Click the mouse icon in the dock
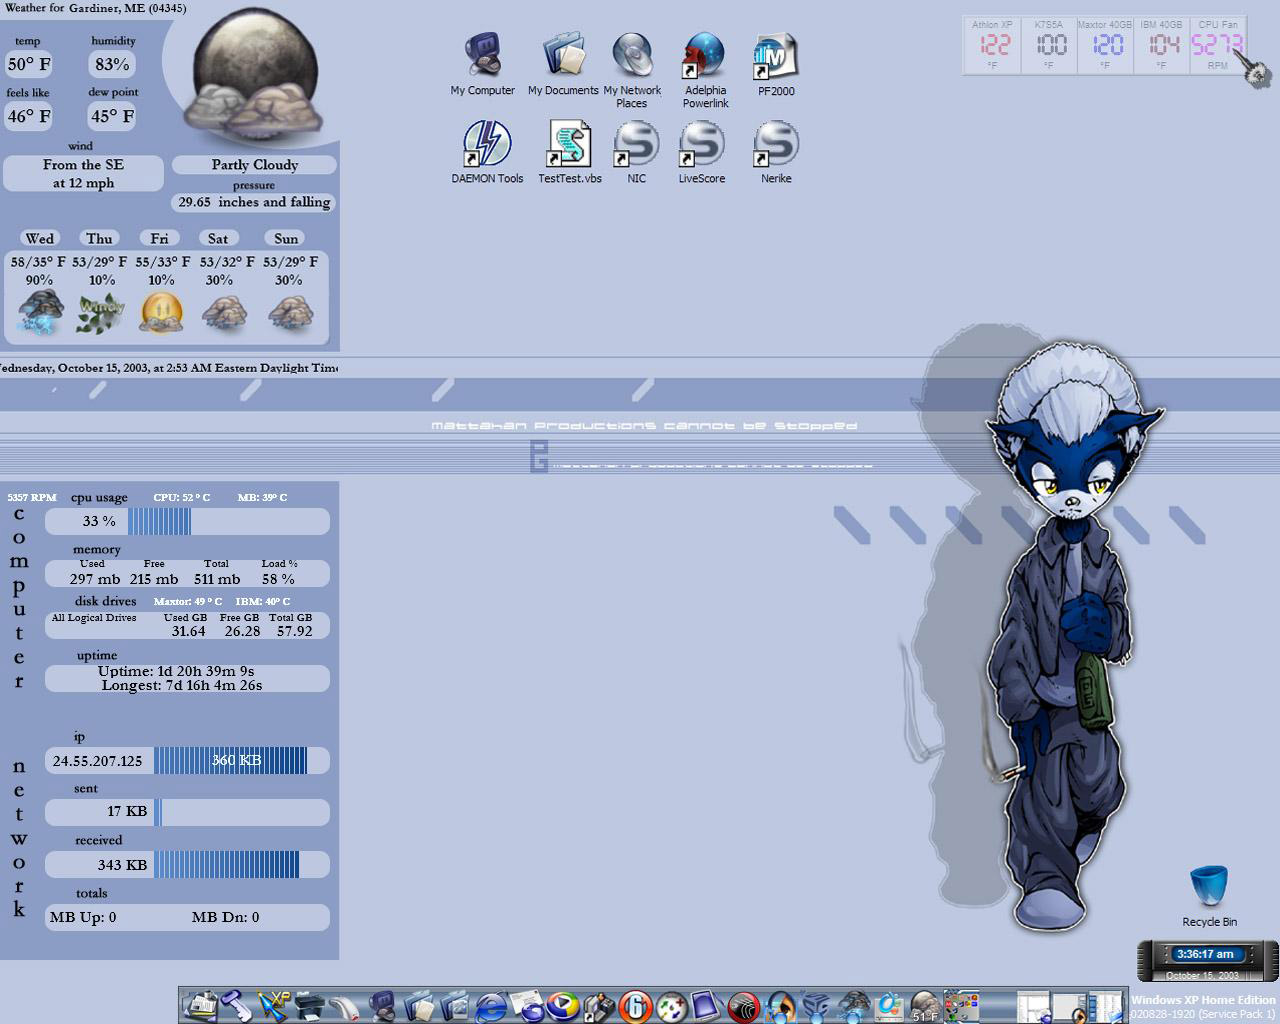1280x1024 pixels. pyautogui.click(x=345, y=1006)
